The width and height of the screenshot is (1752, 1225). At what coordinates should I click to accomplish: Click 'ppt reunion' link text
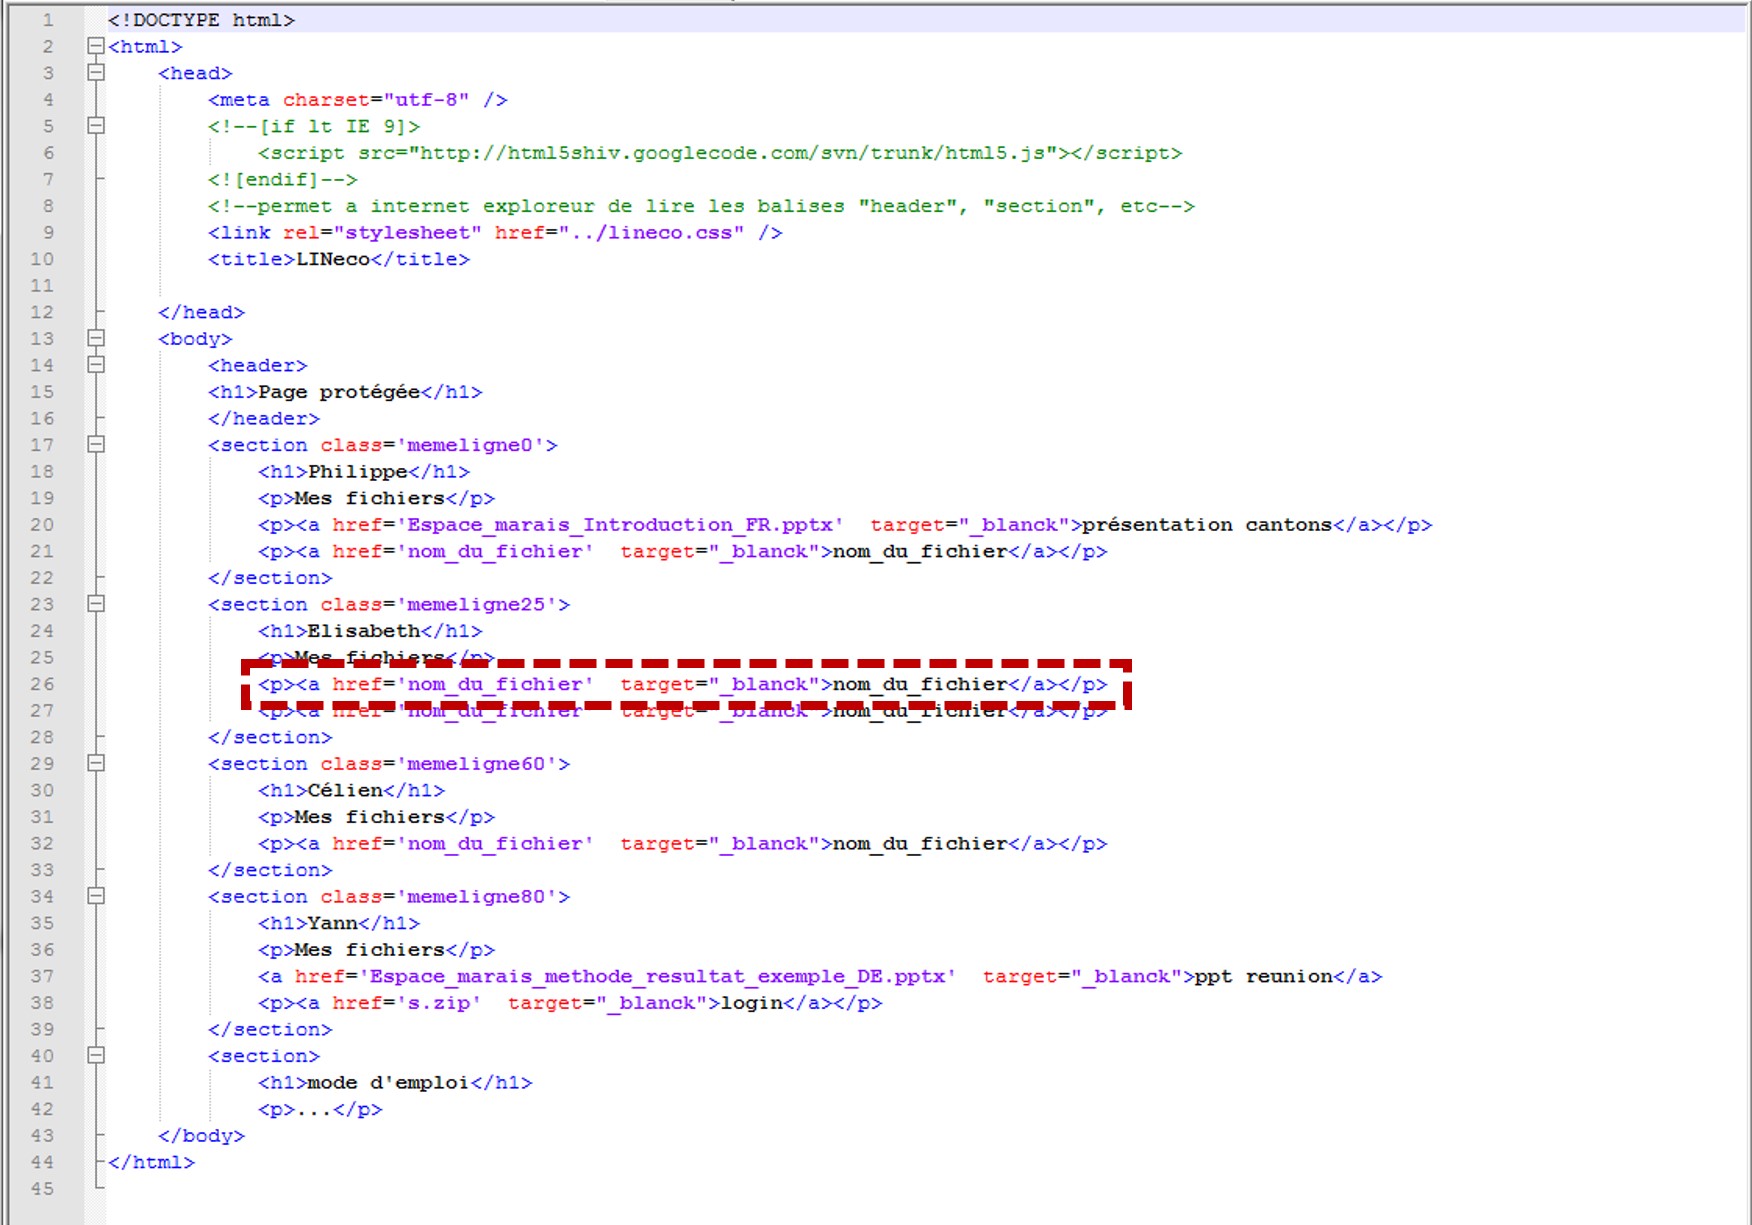(x=1264, y=976)
